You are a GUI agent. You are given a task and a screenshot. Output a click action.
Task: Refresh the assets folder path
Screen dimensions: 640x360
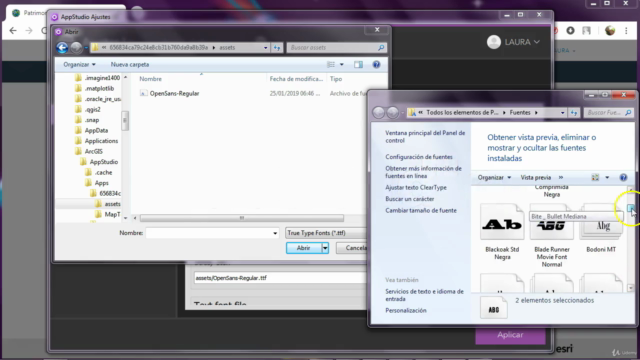(x=277, y=48)
